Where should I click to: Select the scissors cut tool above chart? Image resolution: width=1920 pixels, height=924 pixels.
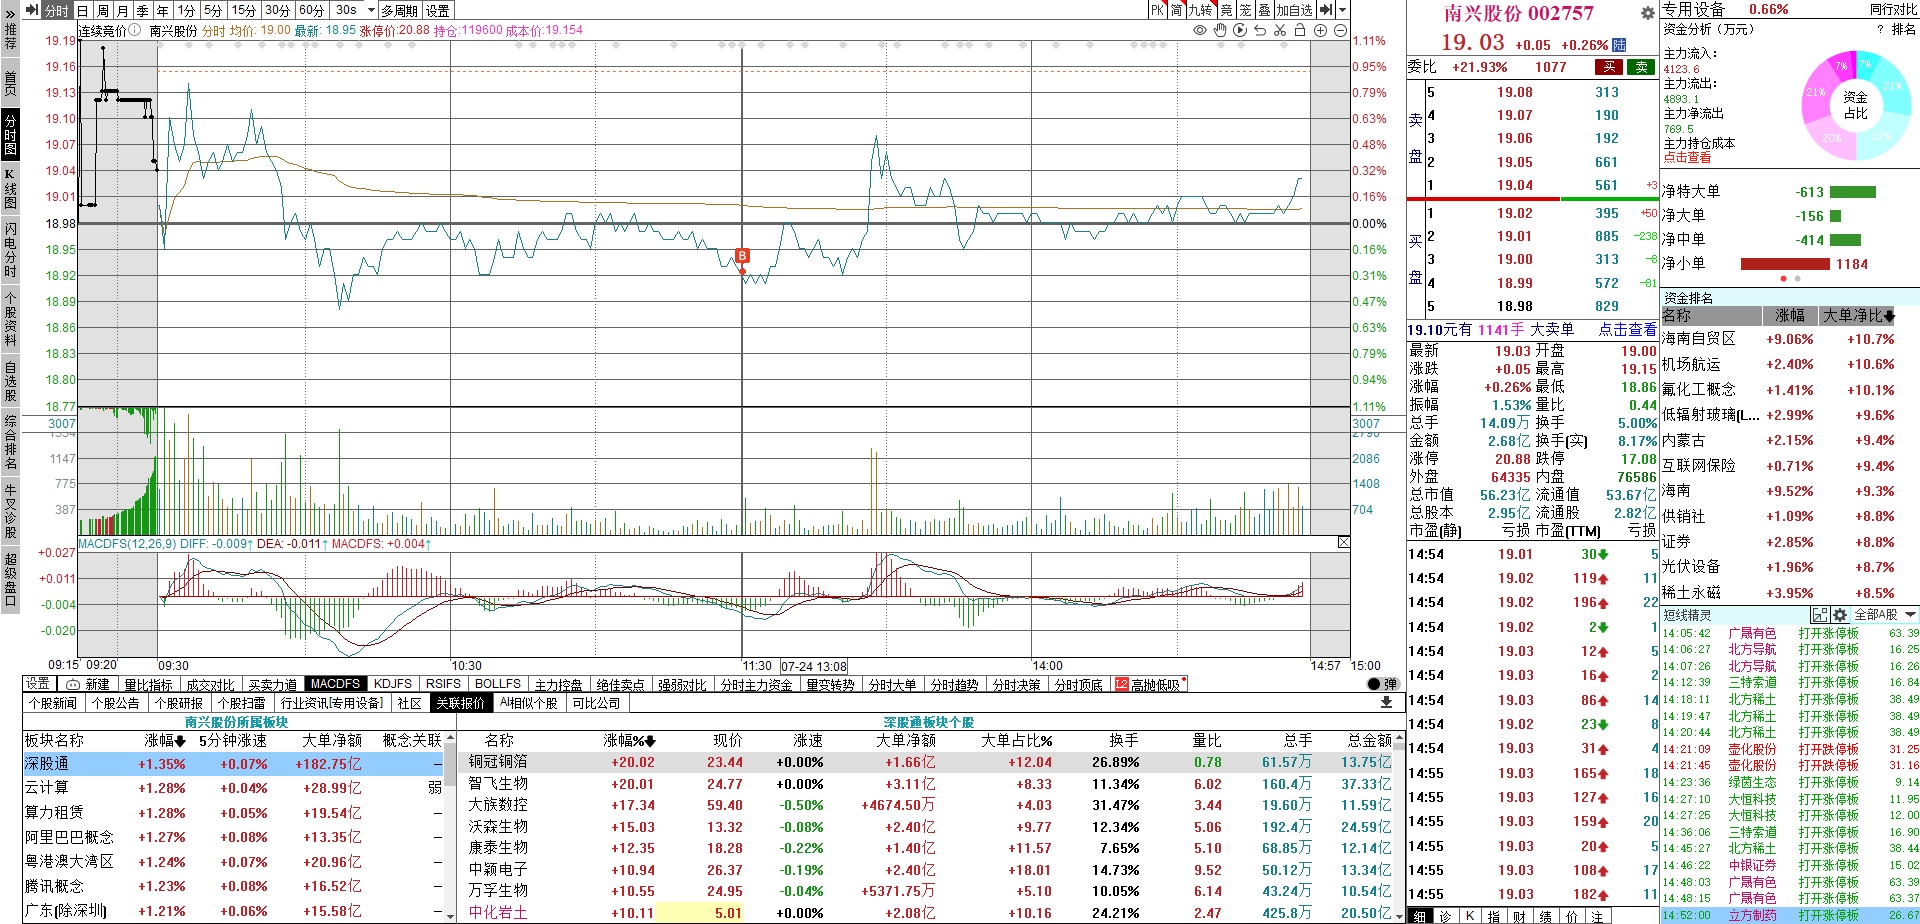[1280, 31]
